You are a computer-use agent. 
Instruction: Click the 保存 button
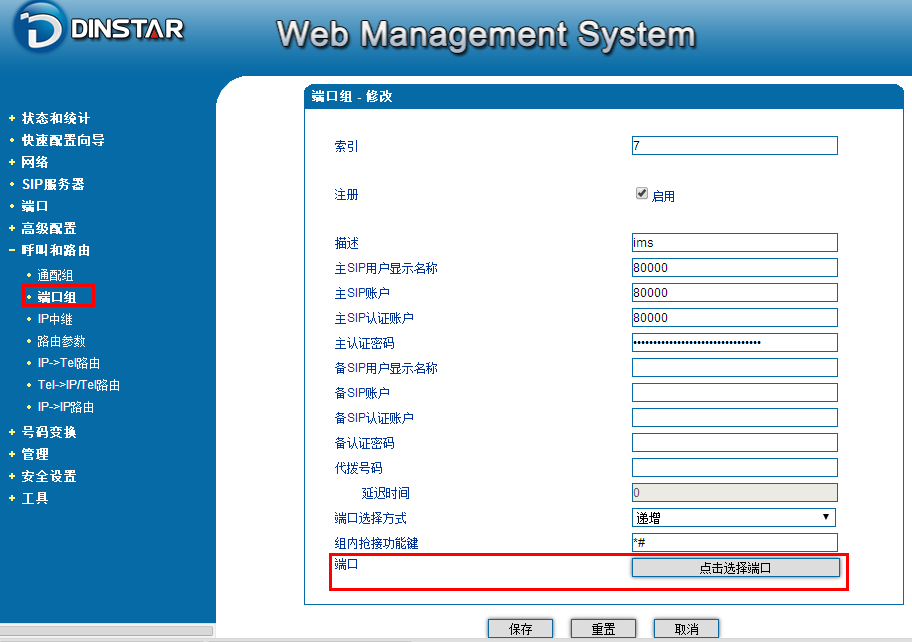520,629
